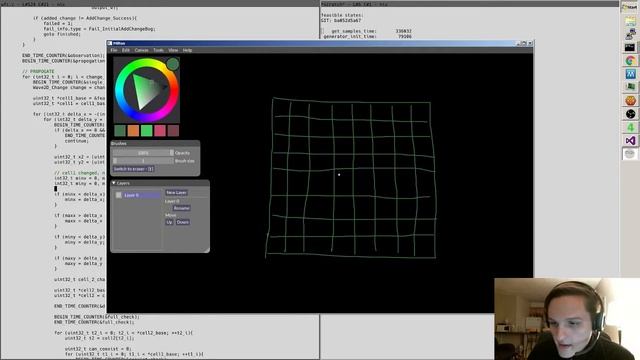Click the Rename button

click(182, 208)
